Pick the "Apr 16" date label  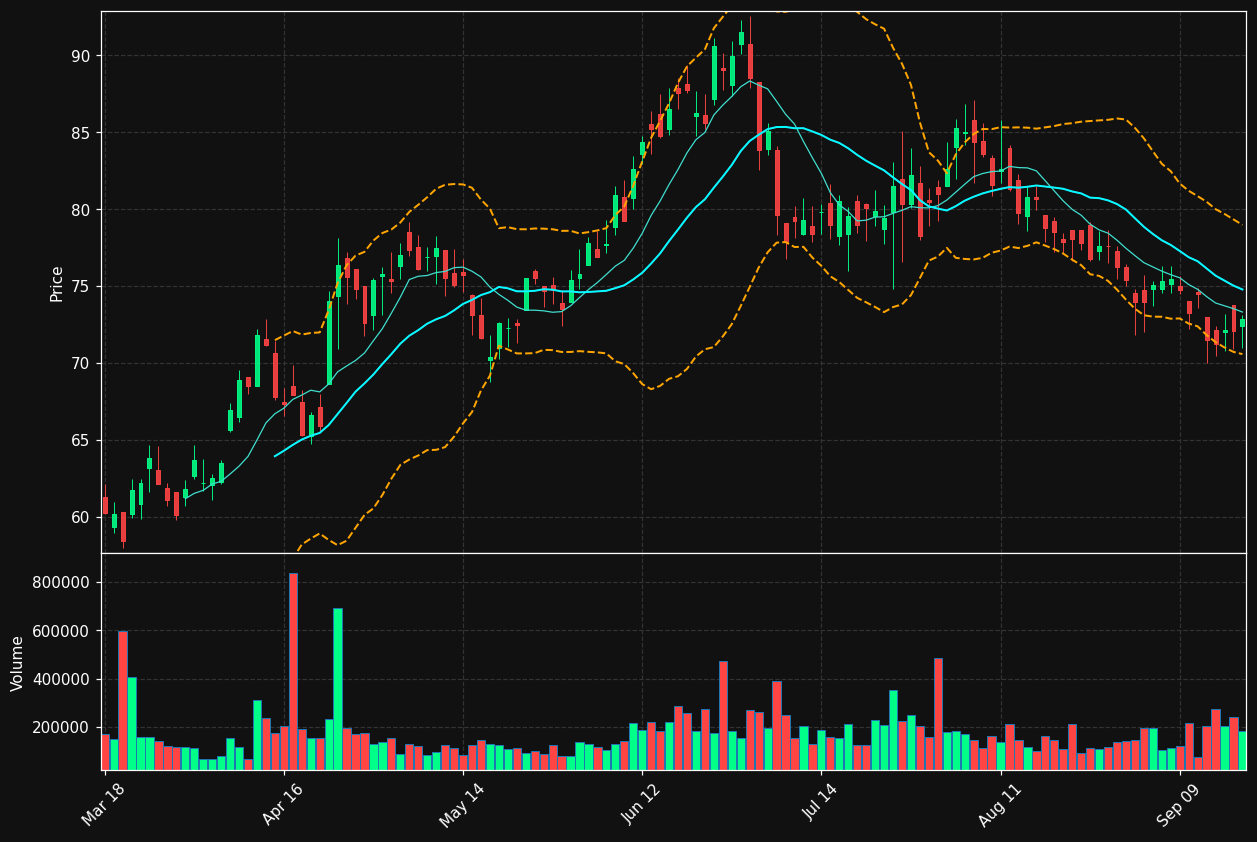(x=283, y=803)
